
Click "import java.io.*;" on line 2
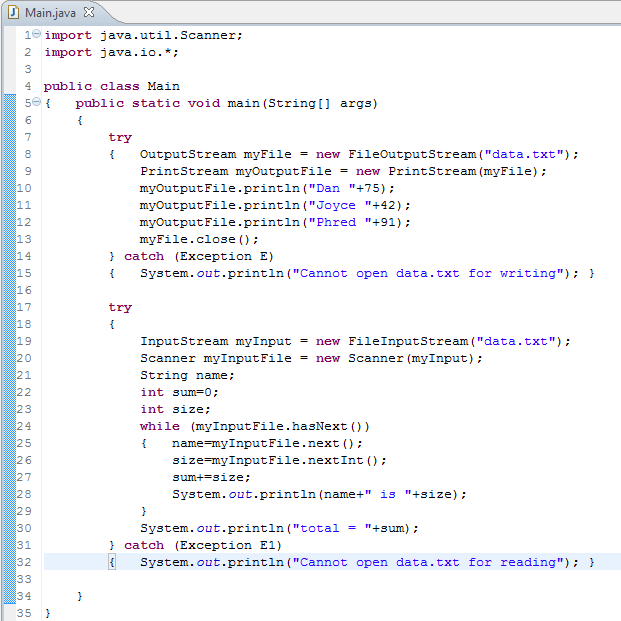click(x=111, y=52)
